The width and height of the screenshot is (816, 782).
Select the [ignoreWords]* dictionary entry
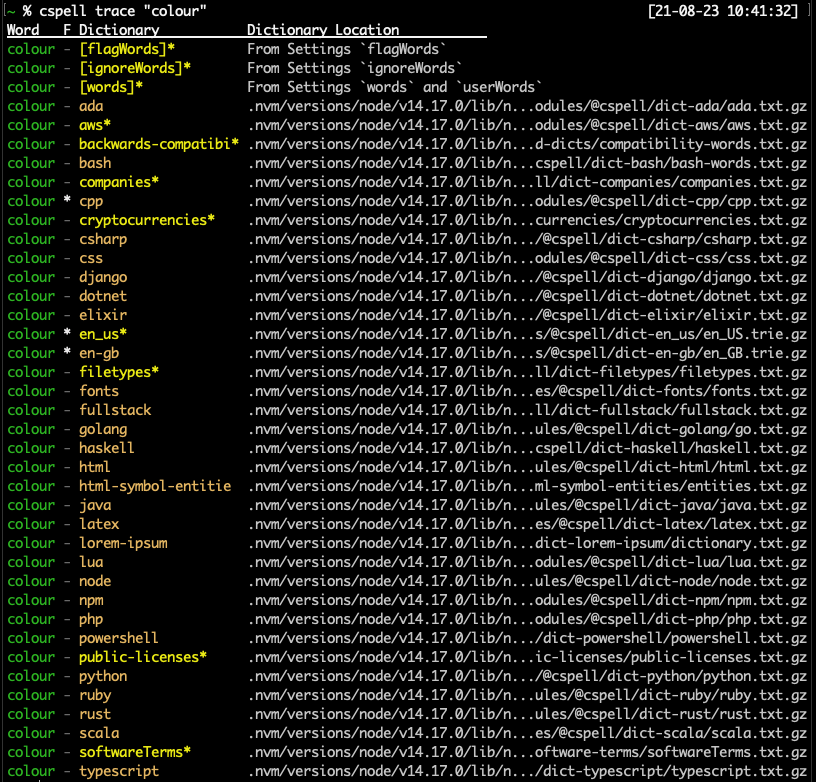click(x=135, y=68)
